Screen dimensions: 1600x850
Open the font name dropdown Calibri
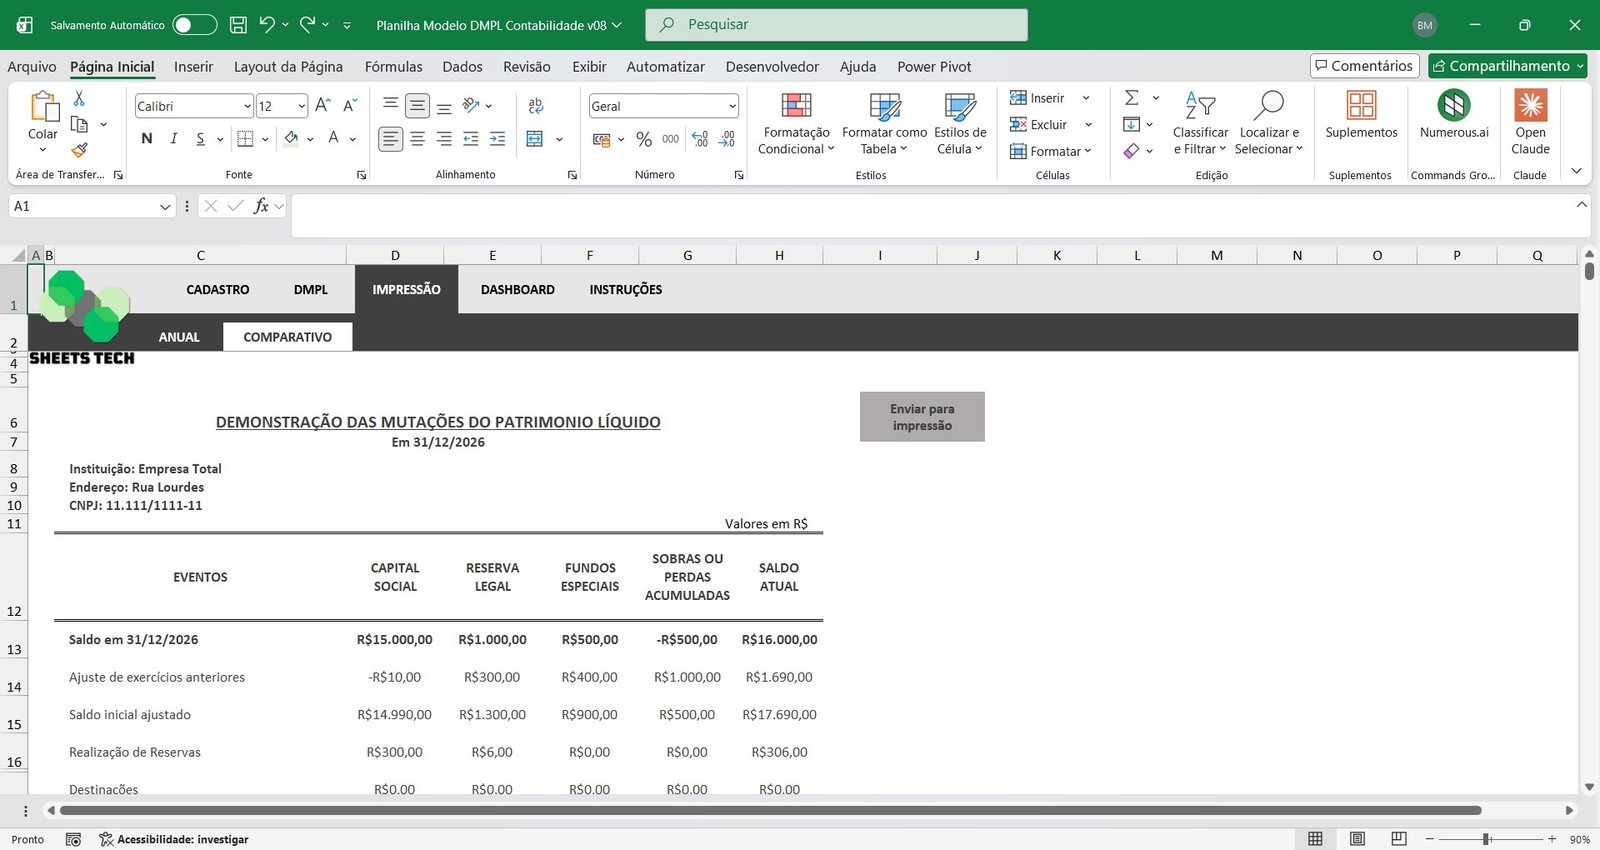pos(247,106)
